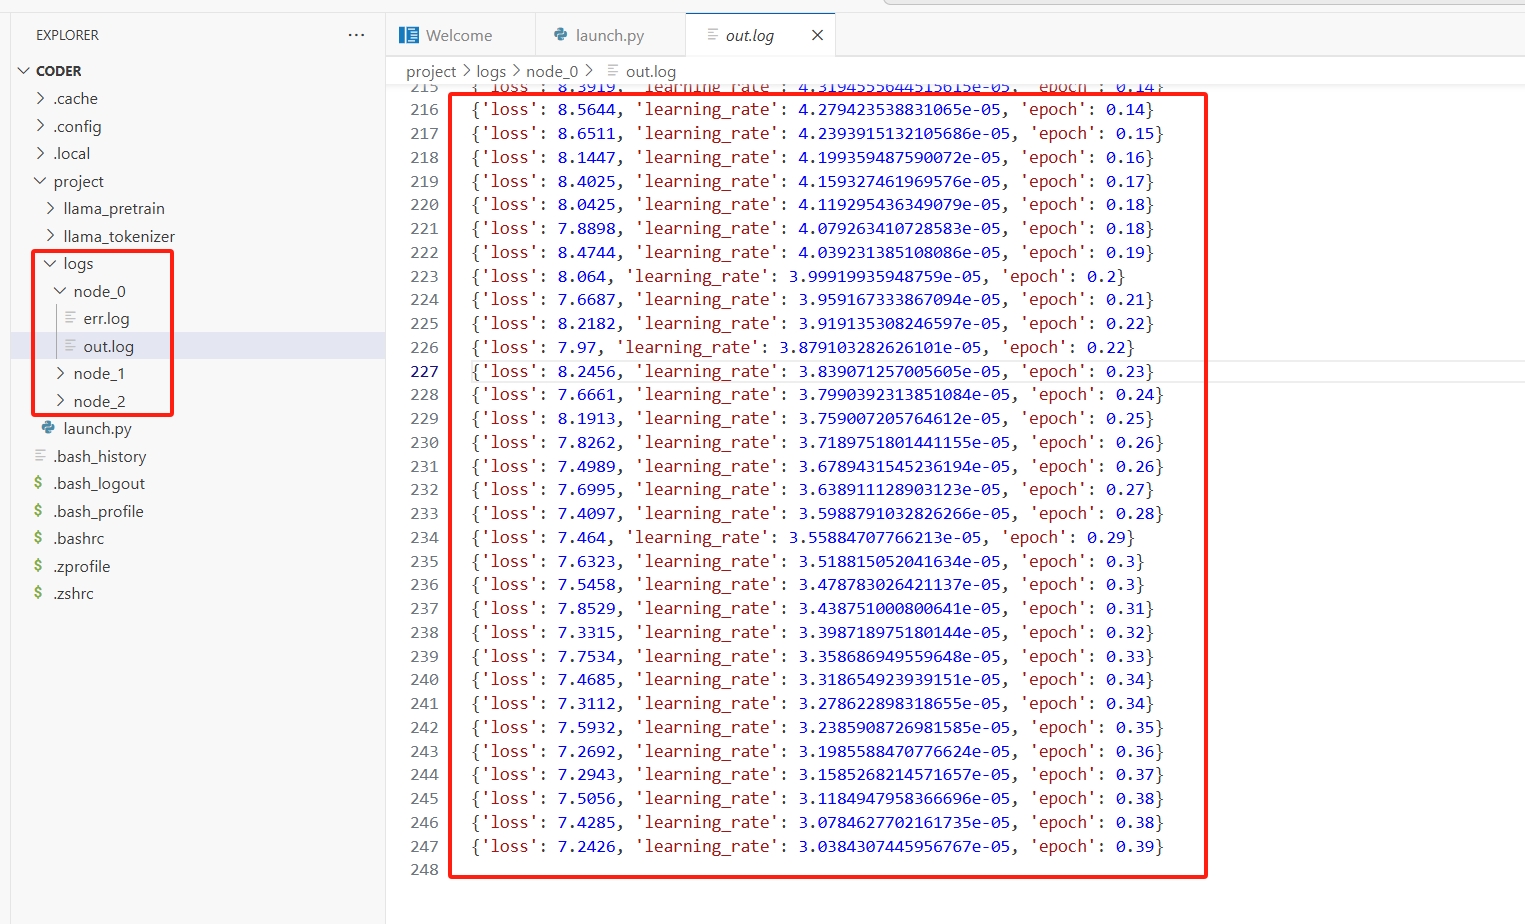Viewport: 1525px width, 924px height.
Task: Expand the llama_pretrain folder
Action: (48, 208)
